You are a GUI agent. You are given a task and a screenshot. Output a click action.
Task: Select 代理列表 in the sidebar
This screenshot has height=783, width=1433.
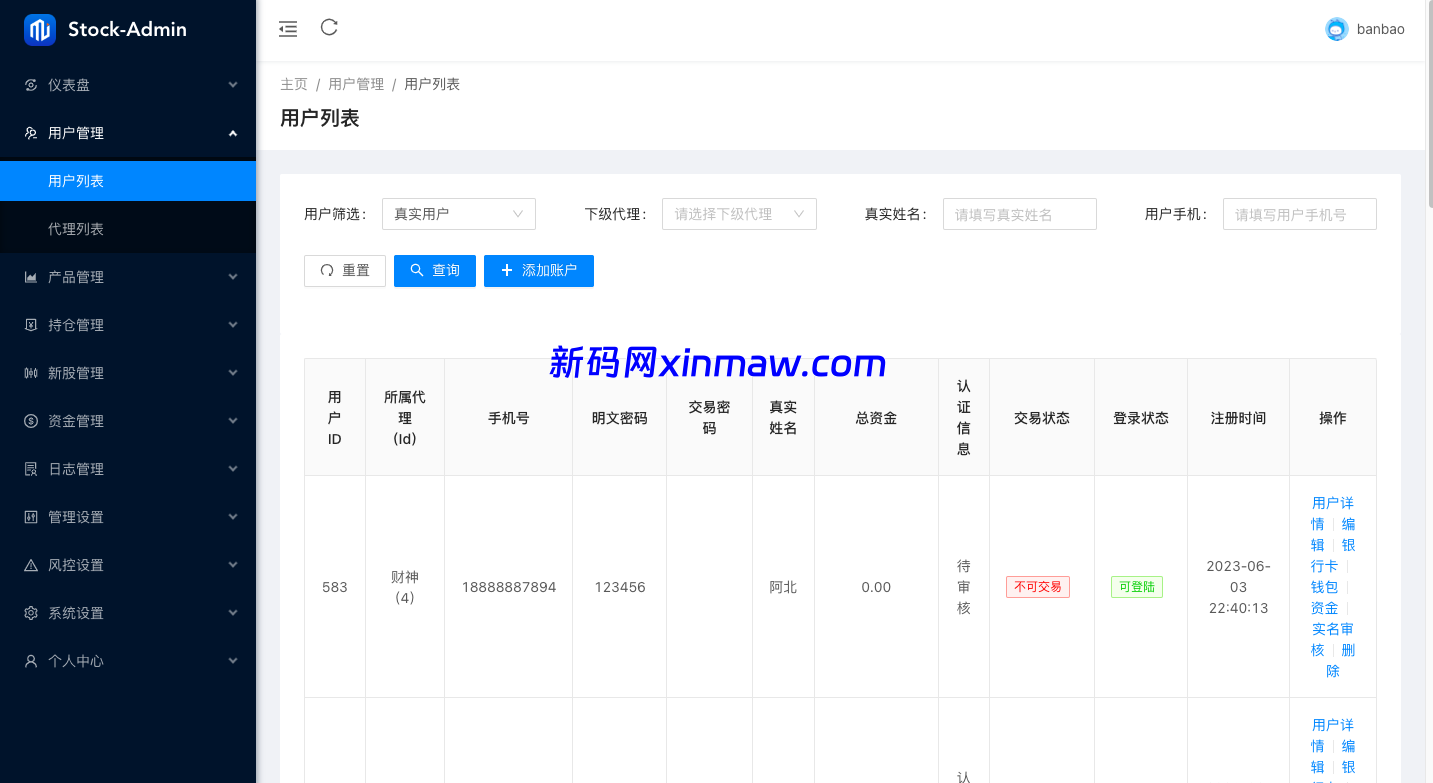click(x=76, y=229)
